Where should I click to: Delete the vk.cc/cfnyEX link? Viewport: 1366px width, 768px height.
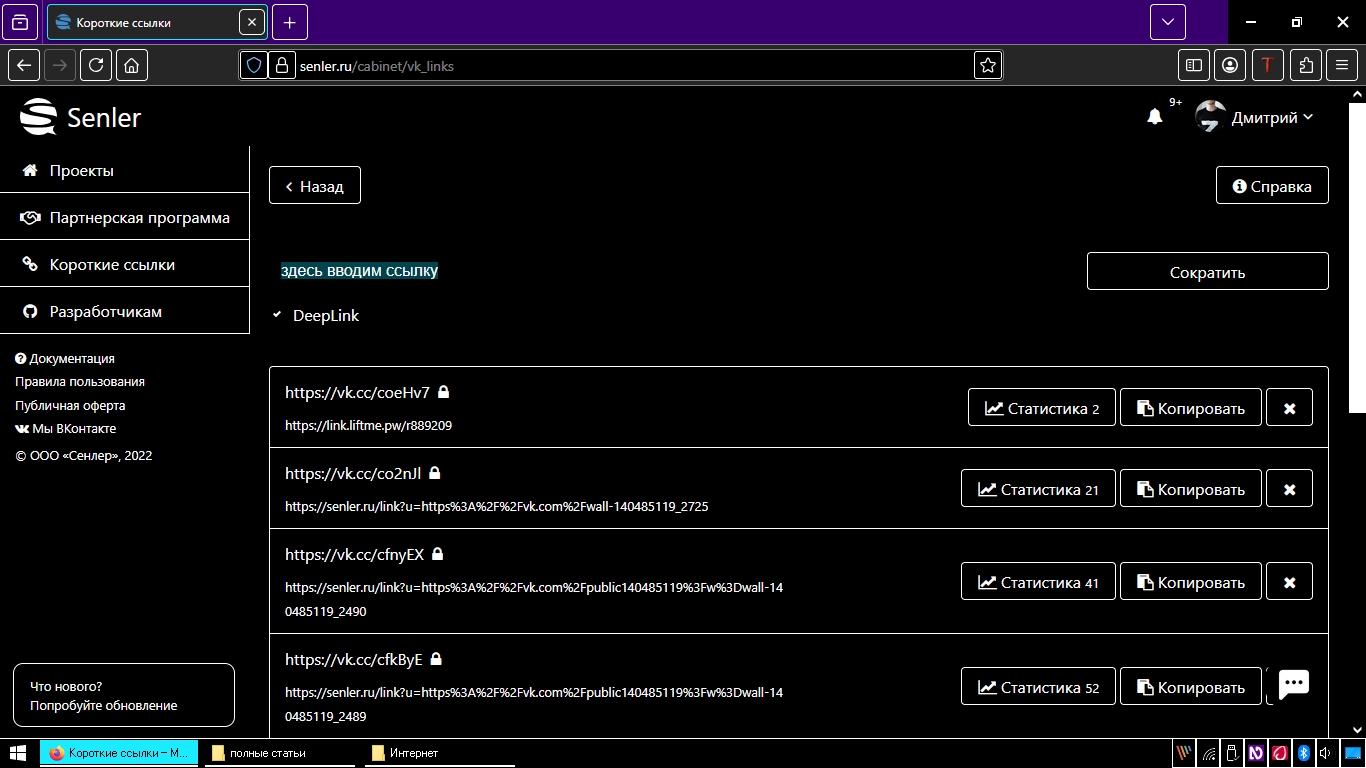1289,582
